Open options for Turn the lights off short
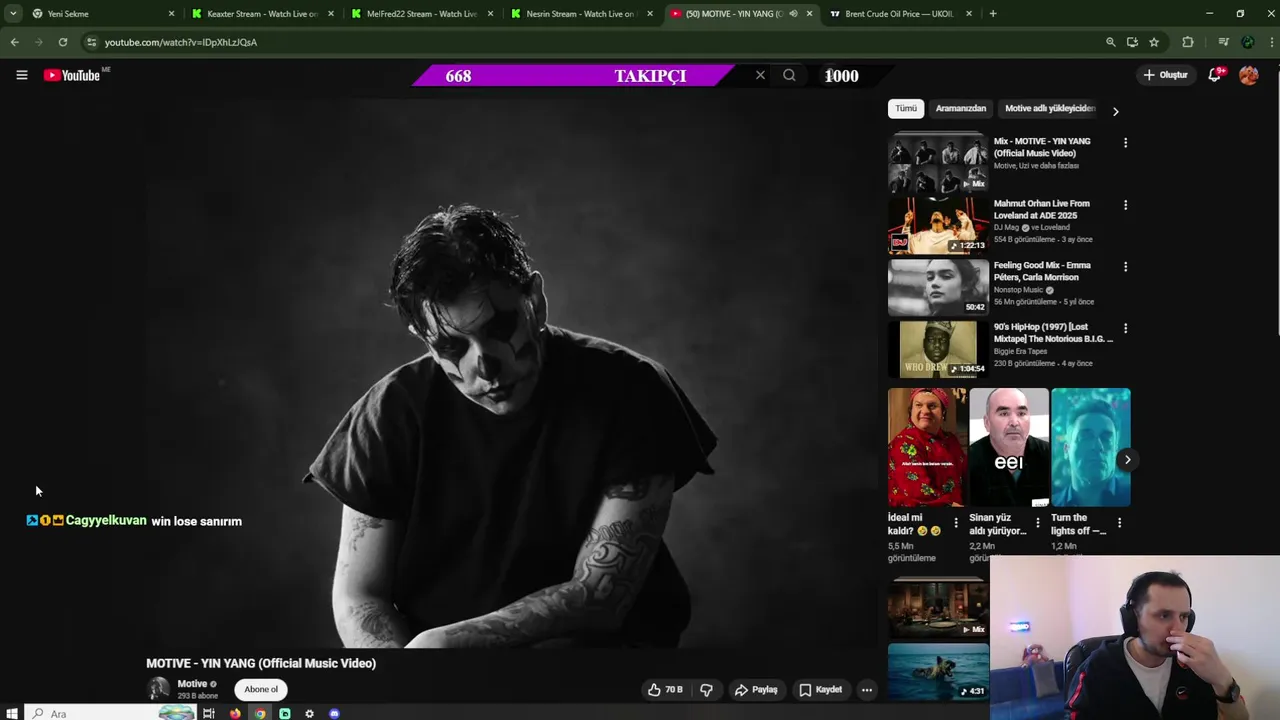 (x=1119, y=523)
